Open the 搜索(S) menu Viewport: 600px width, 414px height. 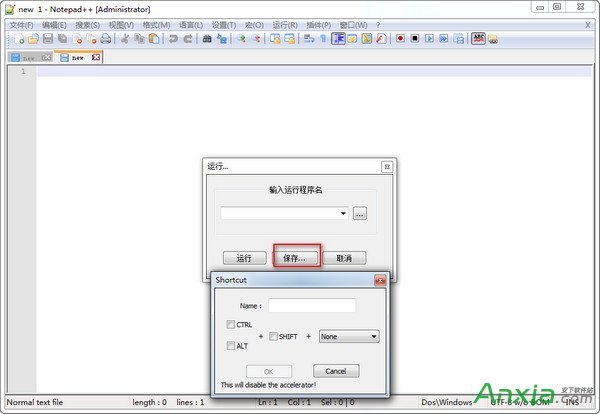coord(88,25)
